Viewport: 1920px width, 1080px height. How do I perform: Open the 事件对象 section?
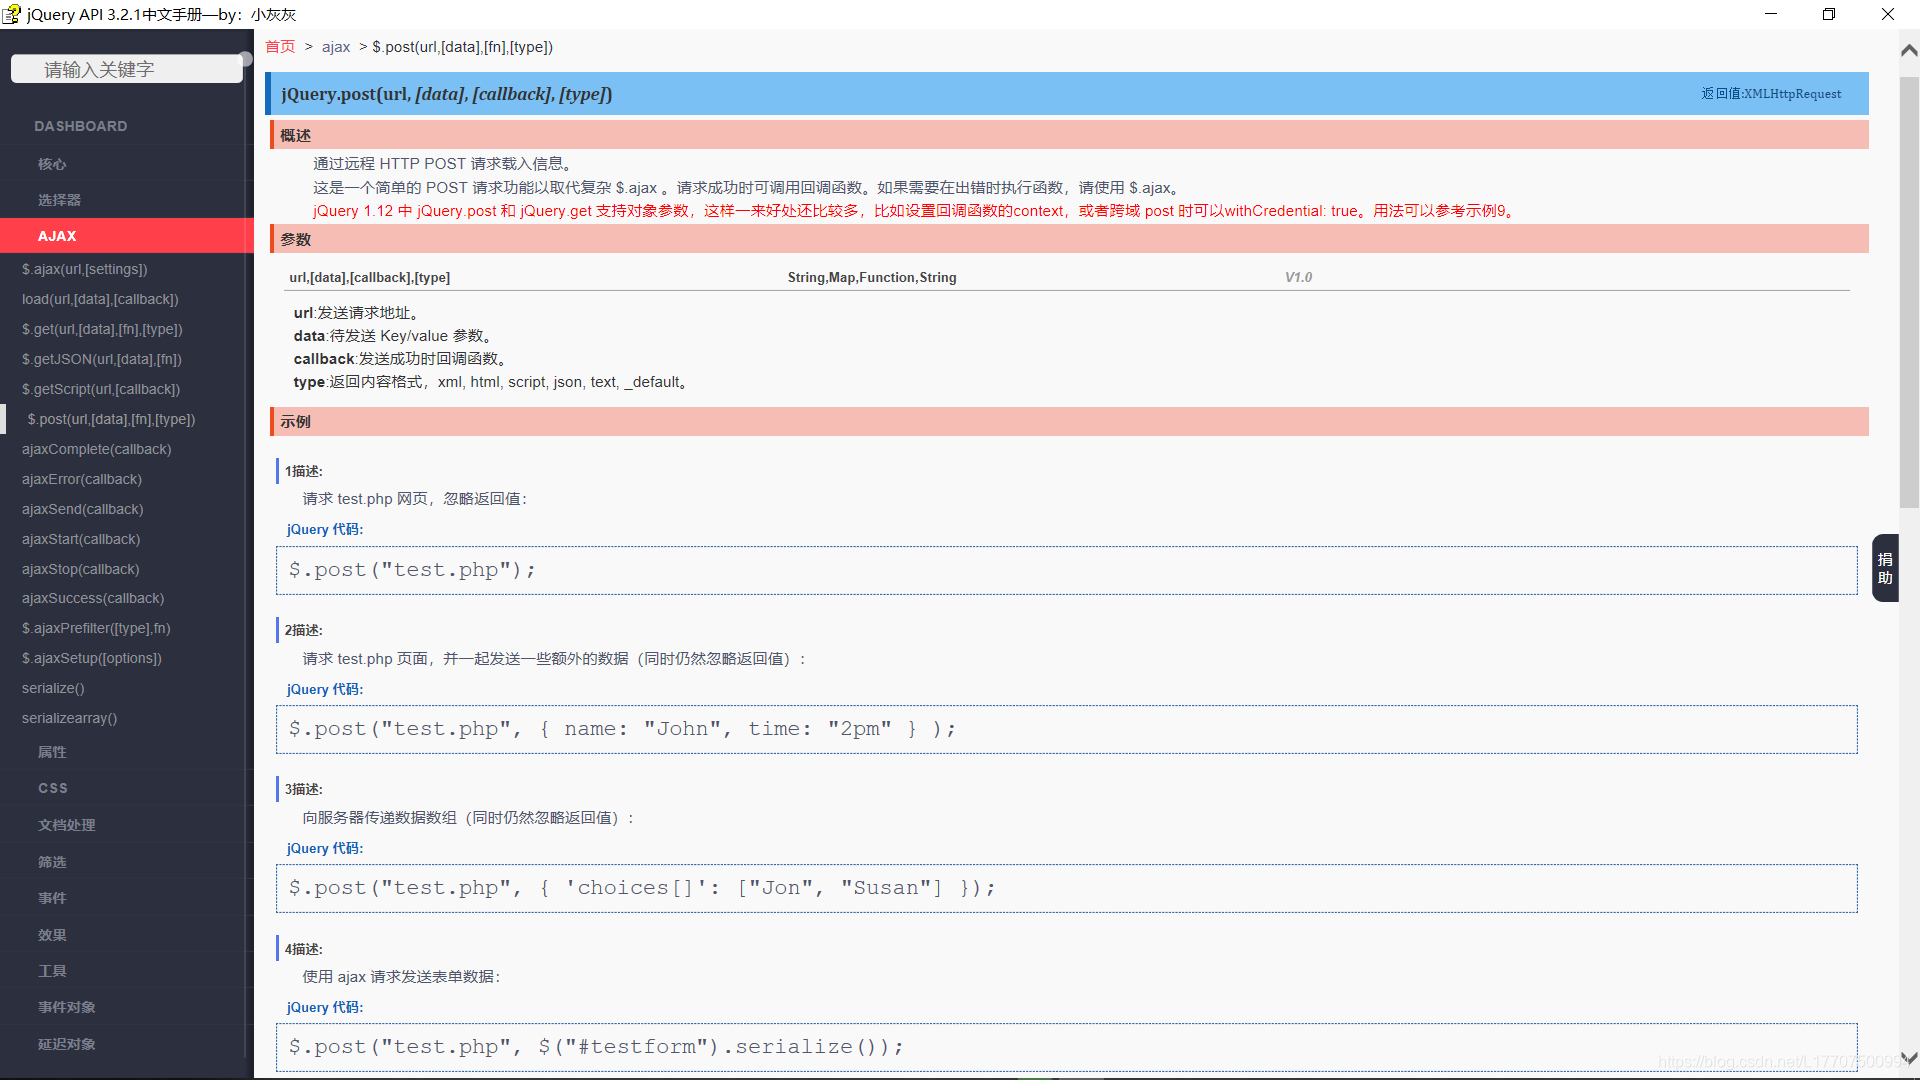click(x=66, y=1007)
